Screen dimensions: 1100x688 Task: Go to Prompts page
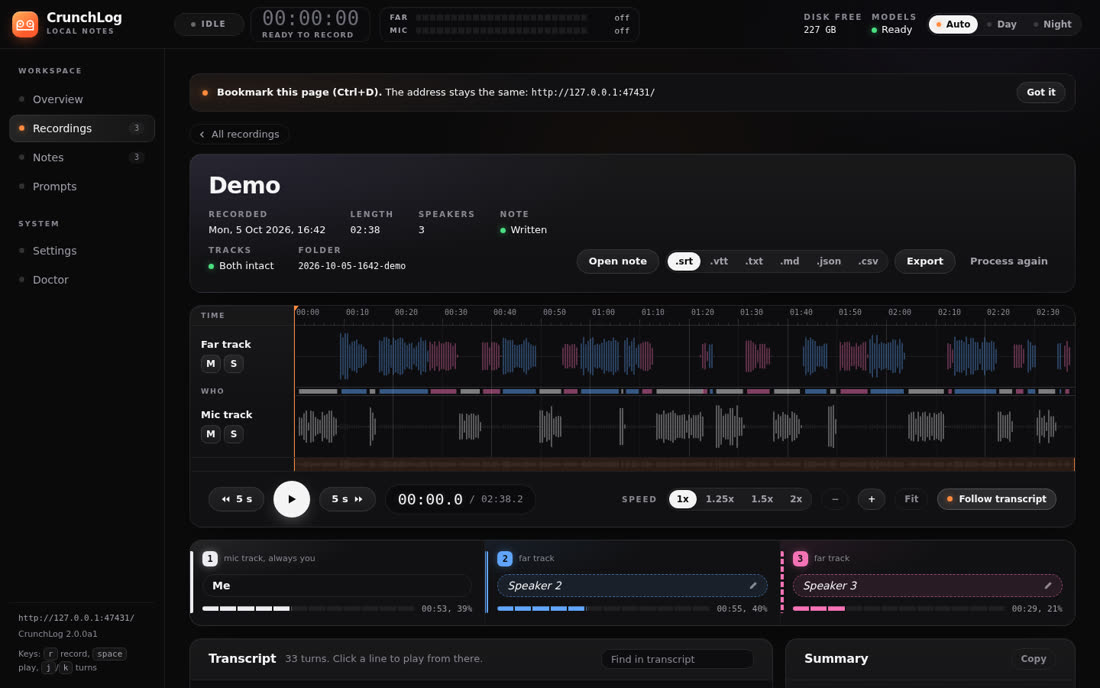(82, 187)
